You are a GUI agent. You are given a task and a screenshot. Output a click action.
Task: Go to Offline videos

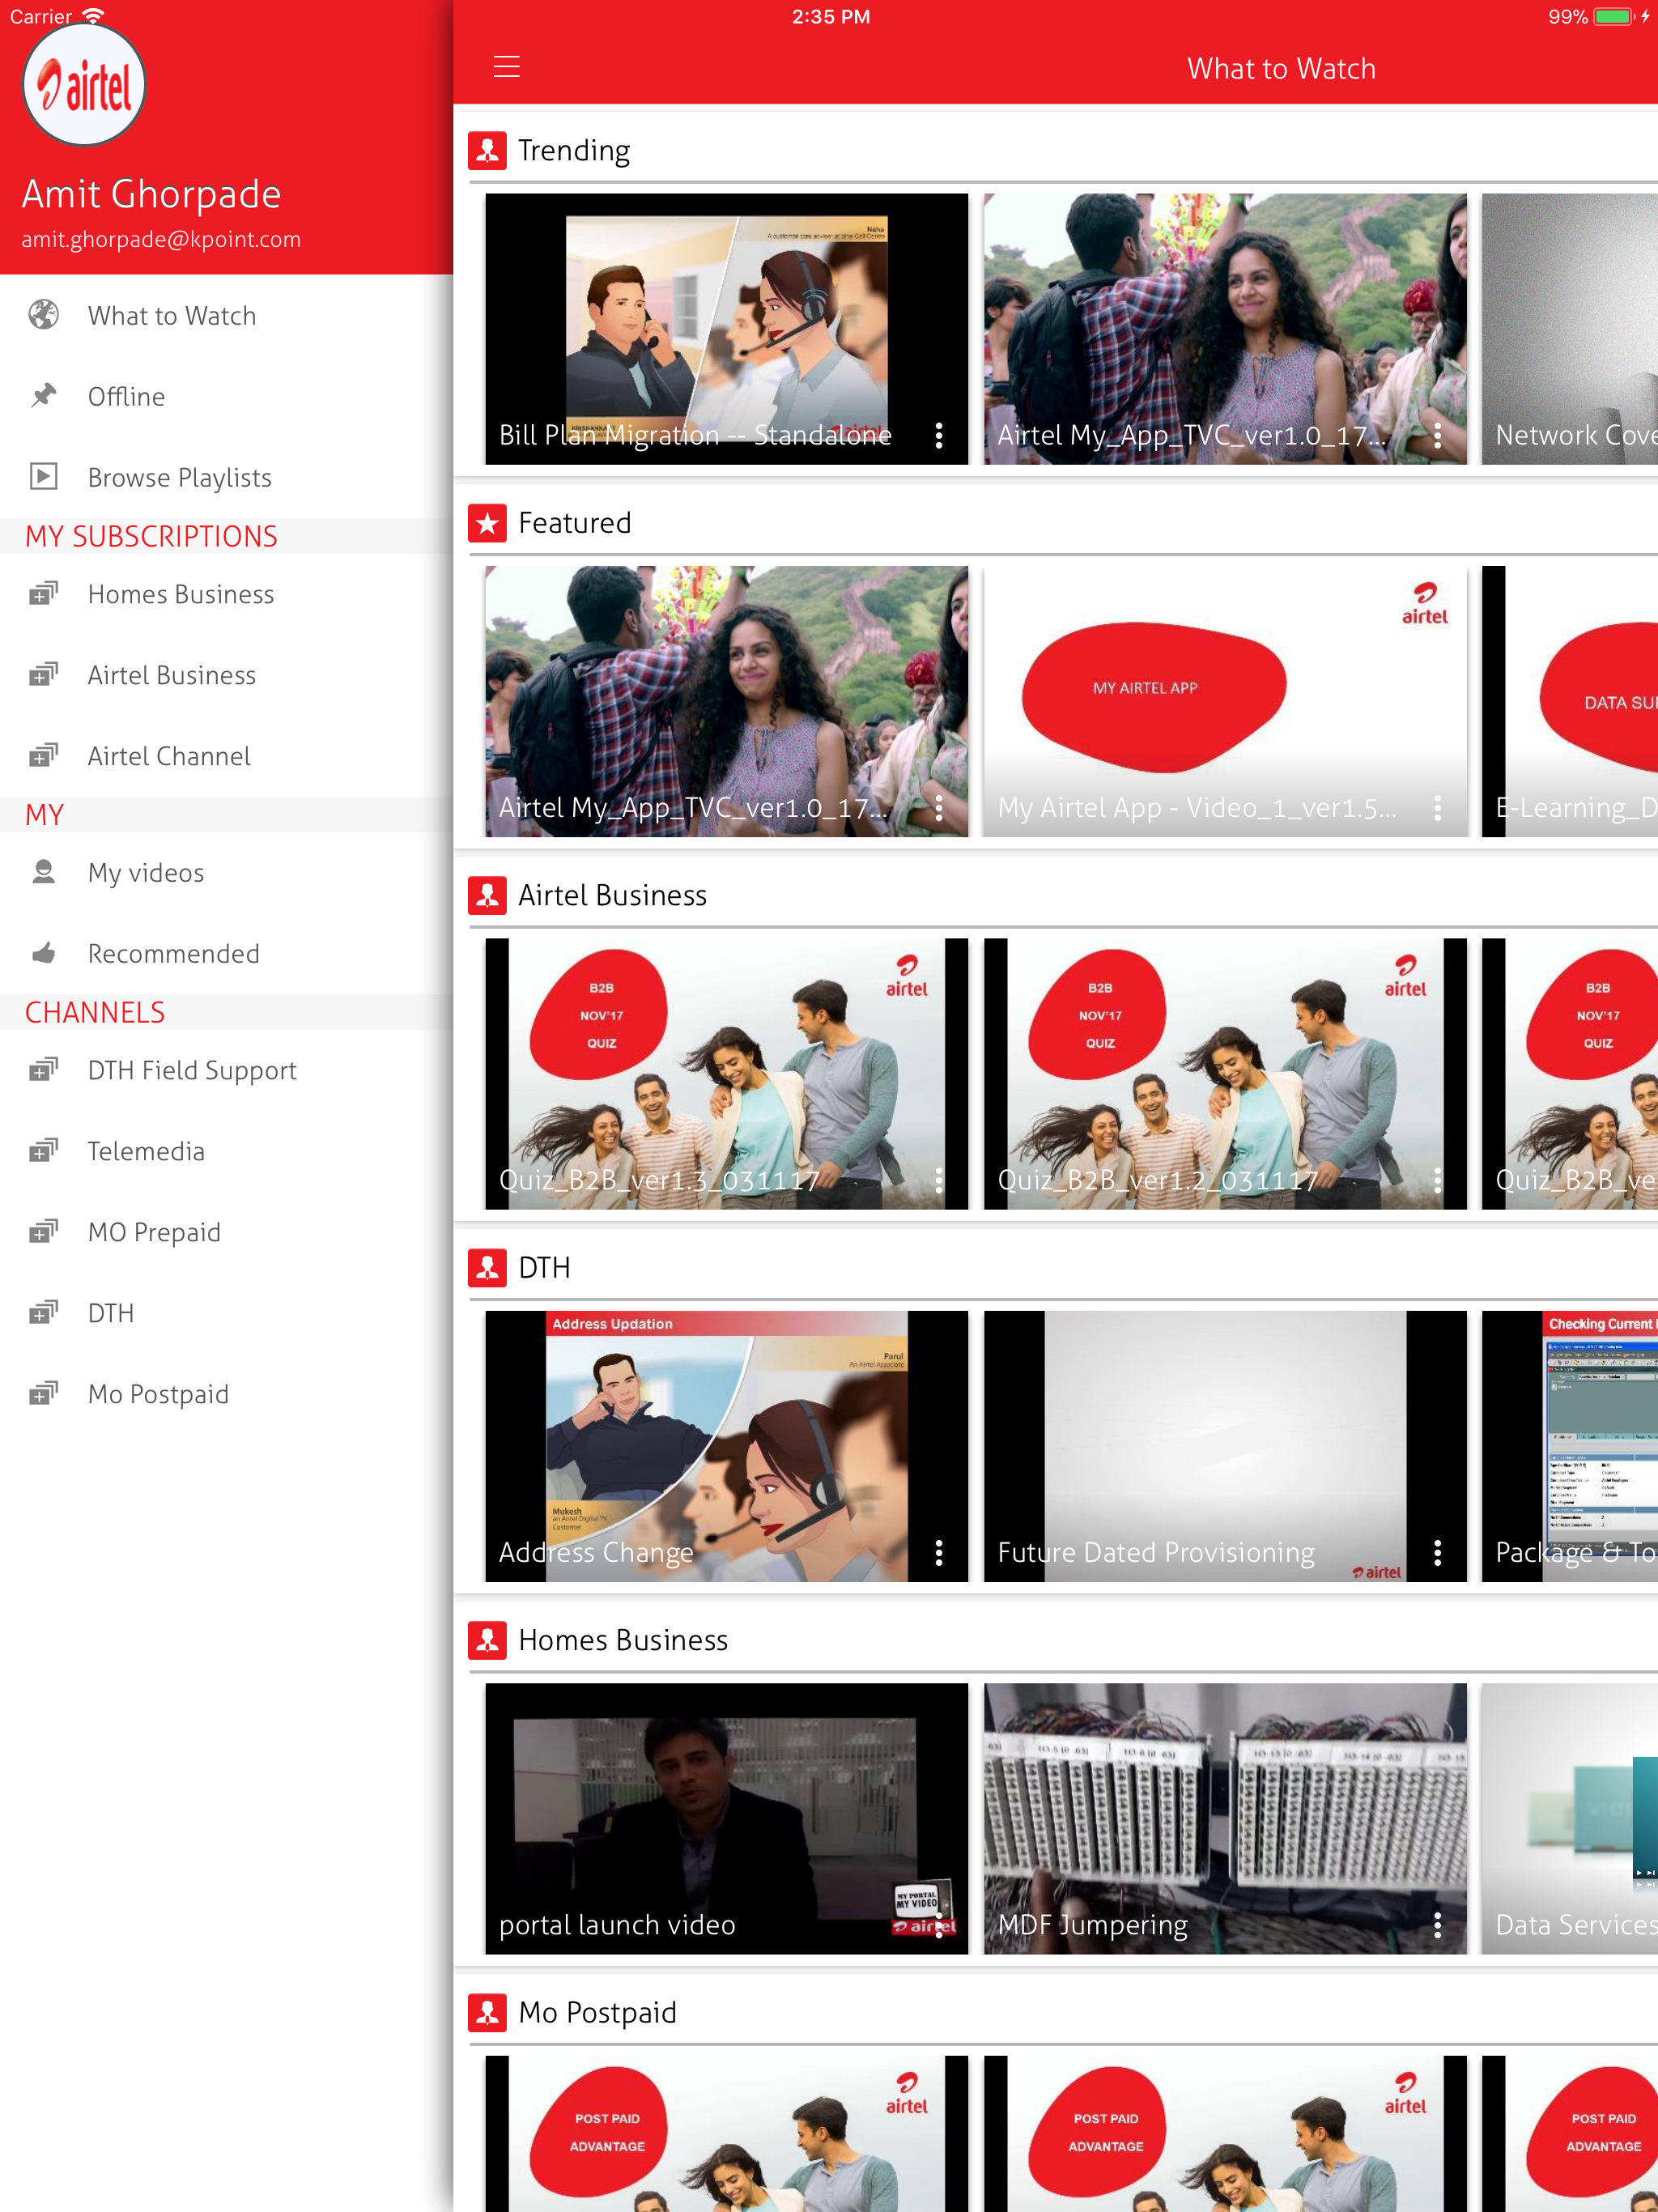[226, 396]
